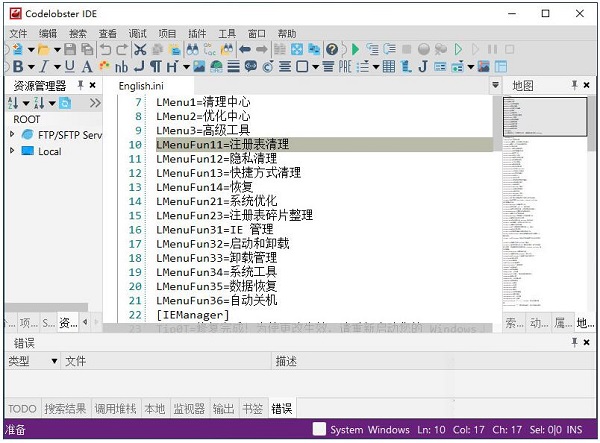Click the nb non-breaking space icon

pyautogui.click(x=122, y=67)
